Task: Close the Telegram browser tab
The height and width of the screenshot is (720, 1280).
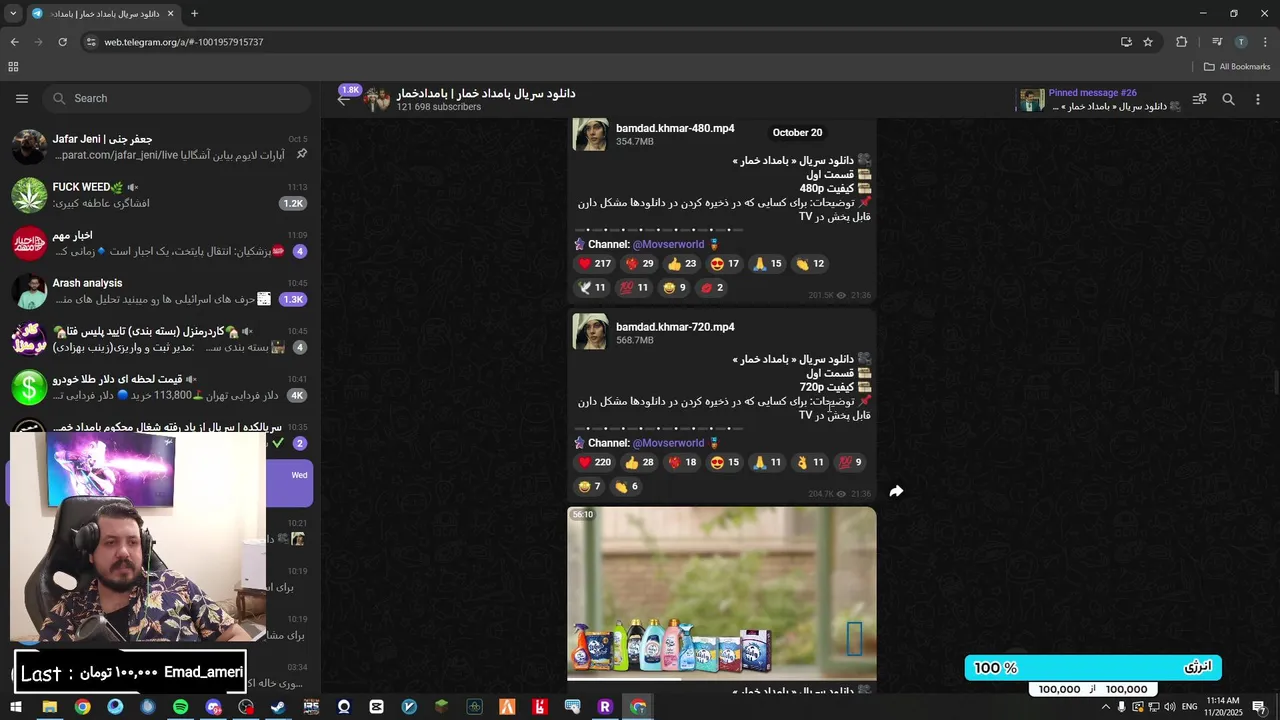Action: [x=170, y=14]
